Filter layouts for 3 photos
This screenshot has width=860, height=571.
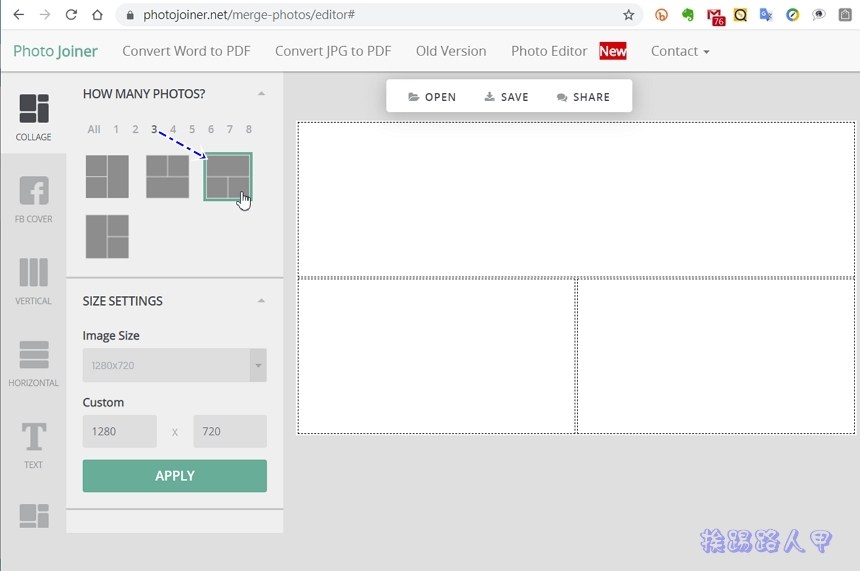click(x=154, y=129)
